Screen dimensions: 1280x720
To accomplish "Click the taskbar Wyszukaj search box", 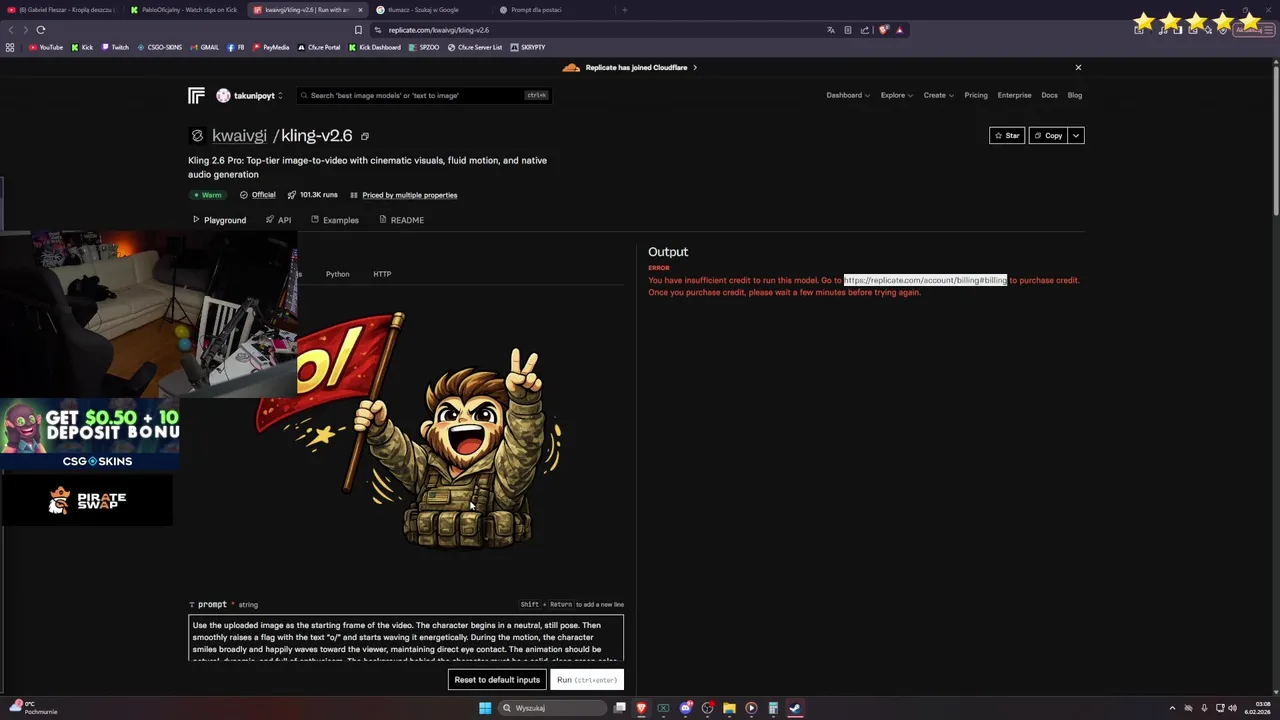I will pos(554,708).
